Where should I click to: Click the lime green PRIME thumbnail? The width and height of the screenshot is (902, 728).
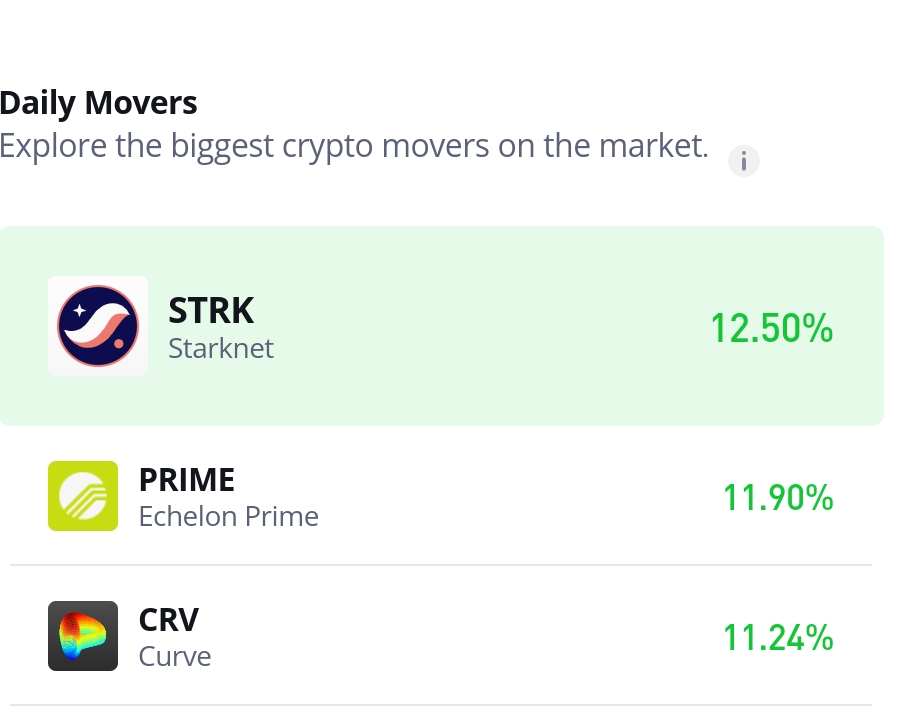tap(83, 496)
